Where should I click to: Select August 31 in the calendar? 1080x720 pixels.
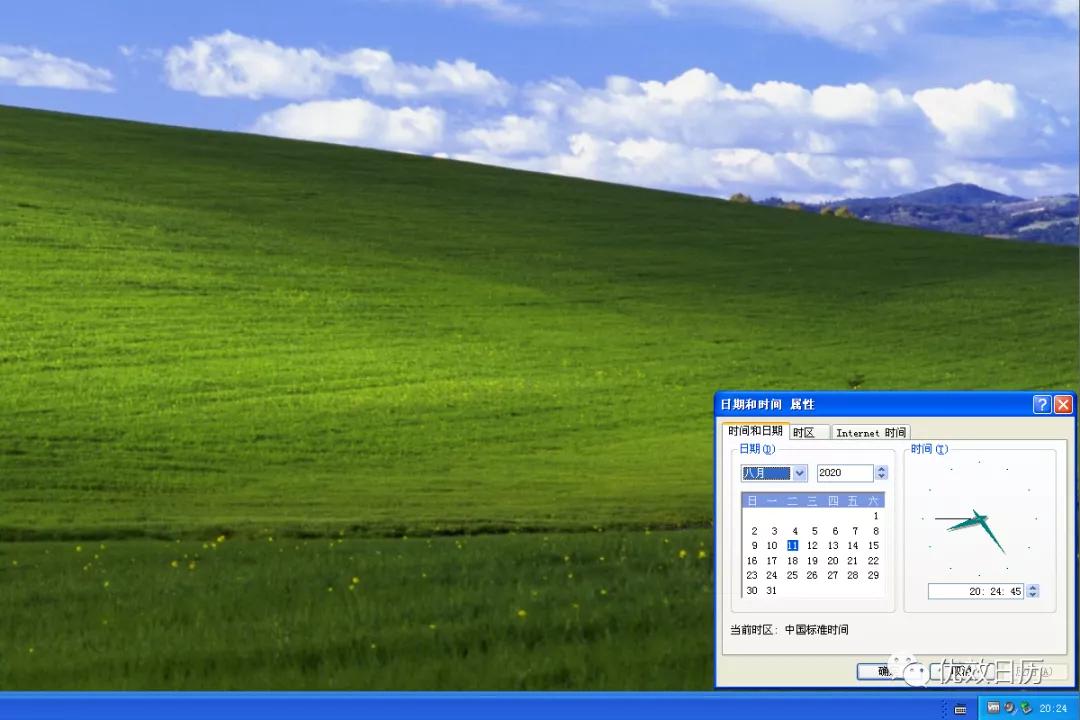click(771, 590)
